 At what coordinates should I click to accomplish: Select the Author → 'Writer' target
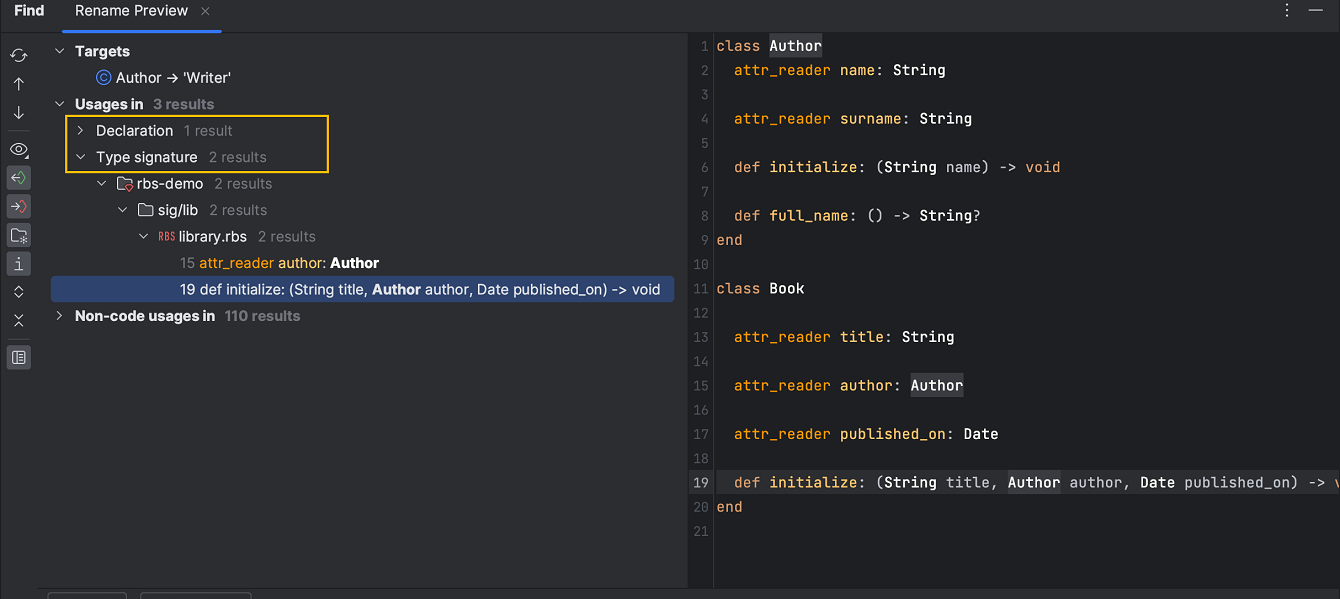[x=173, y=78]
